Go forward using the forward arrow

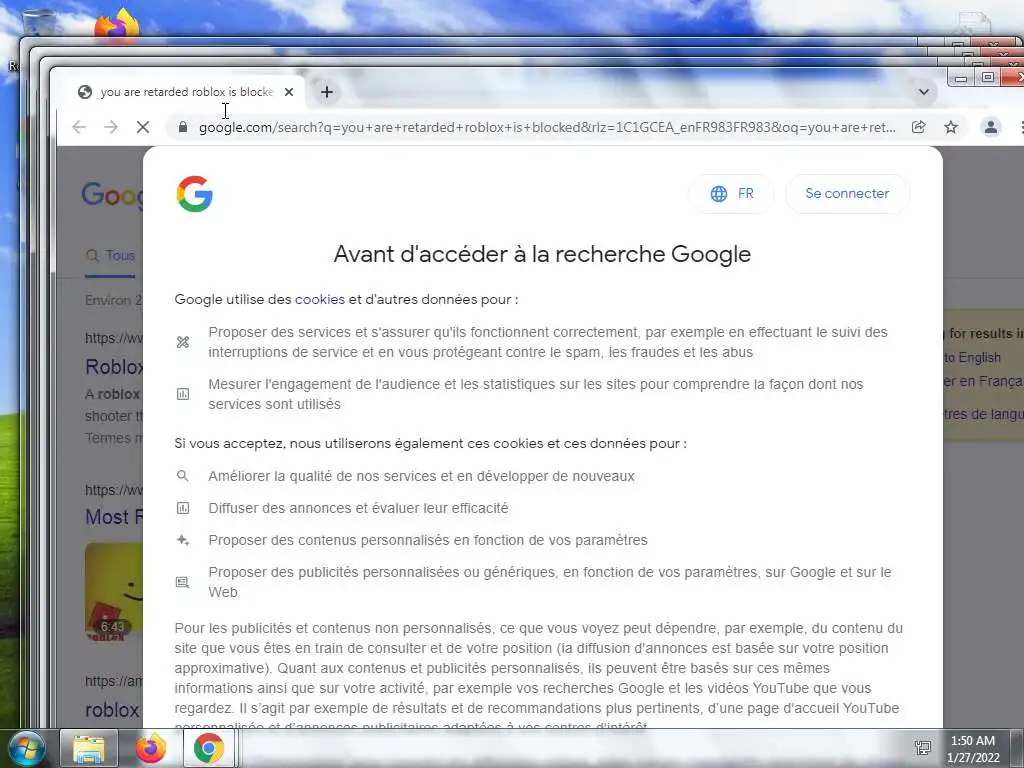pyautogui.click(x=111, y=127)
